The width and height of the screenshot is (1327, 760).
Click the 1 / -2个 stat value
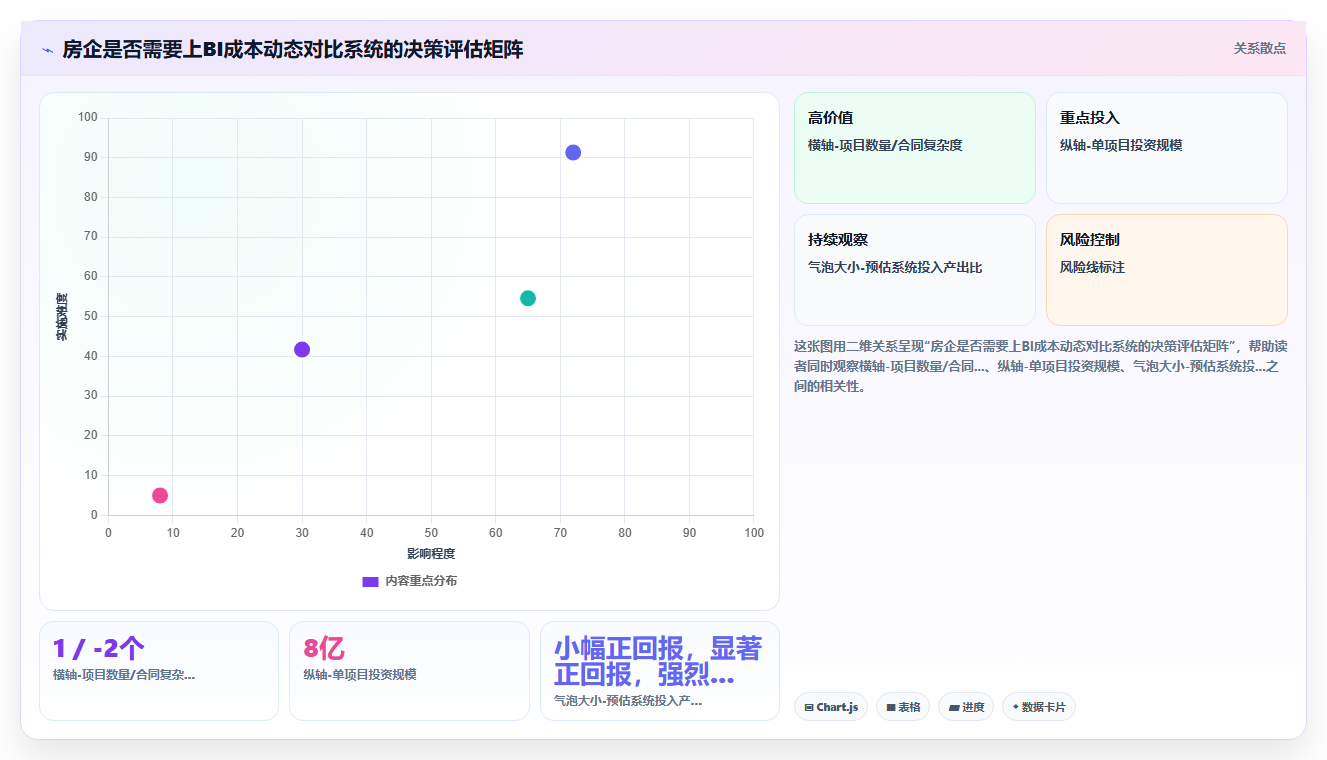(99, 648)
